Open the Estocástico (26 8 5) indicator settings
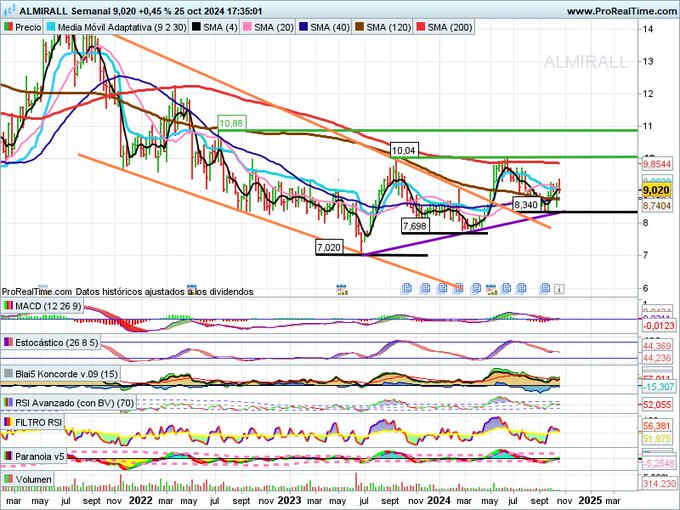This screenshot has height=510, width=680. (51, 343)
